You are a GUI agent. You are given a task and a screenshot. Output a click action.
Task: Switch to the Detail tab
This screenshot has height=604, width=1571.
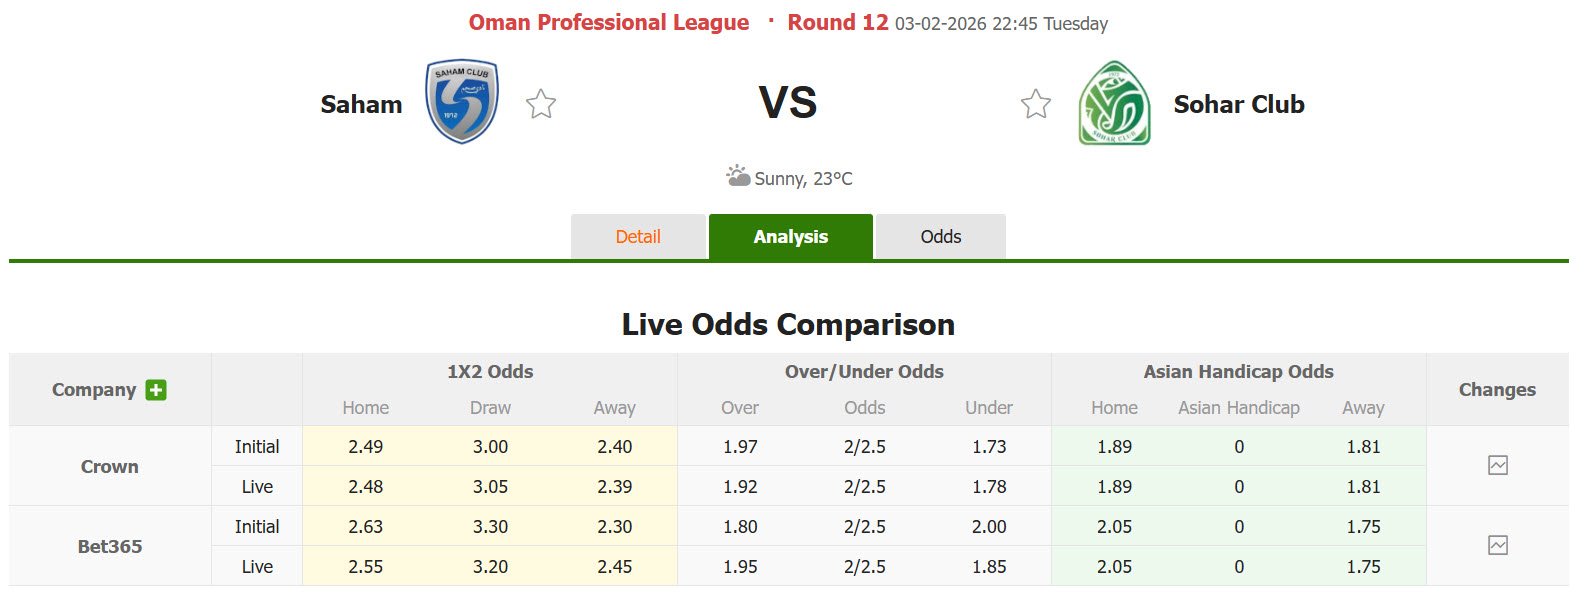click(x=638, y=237)
